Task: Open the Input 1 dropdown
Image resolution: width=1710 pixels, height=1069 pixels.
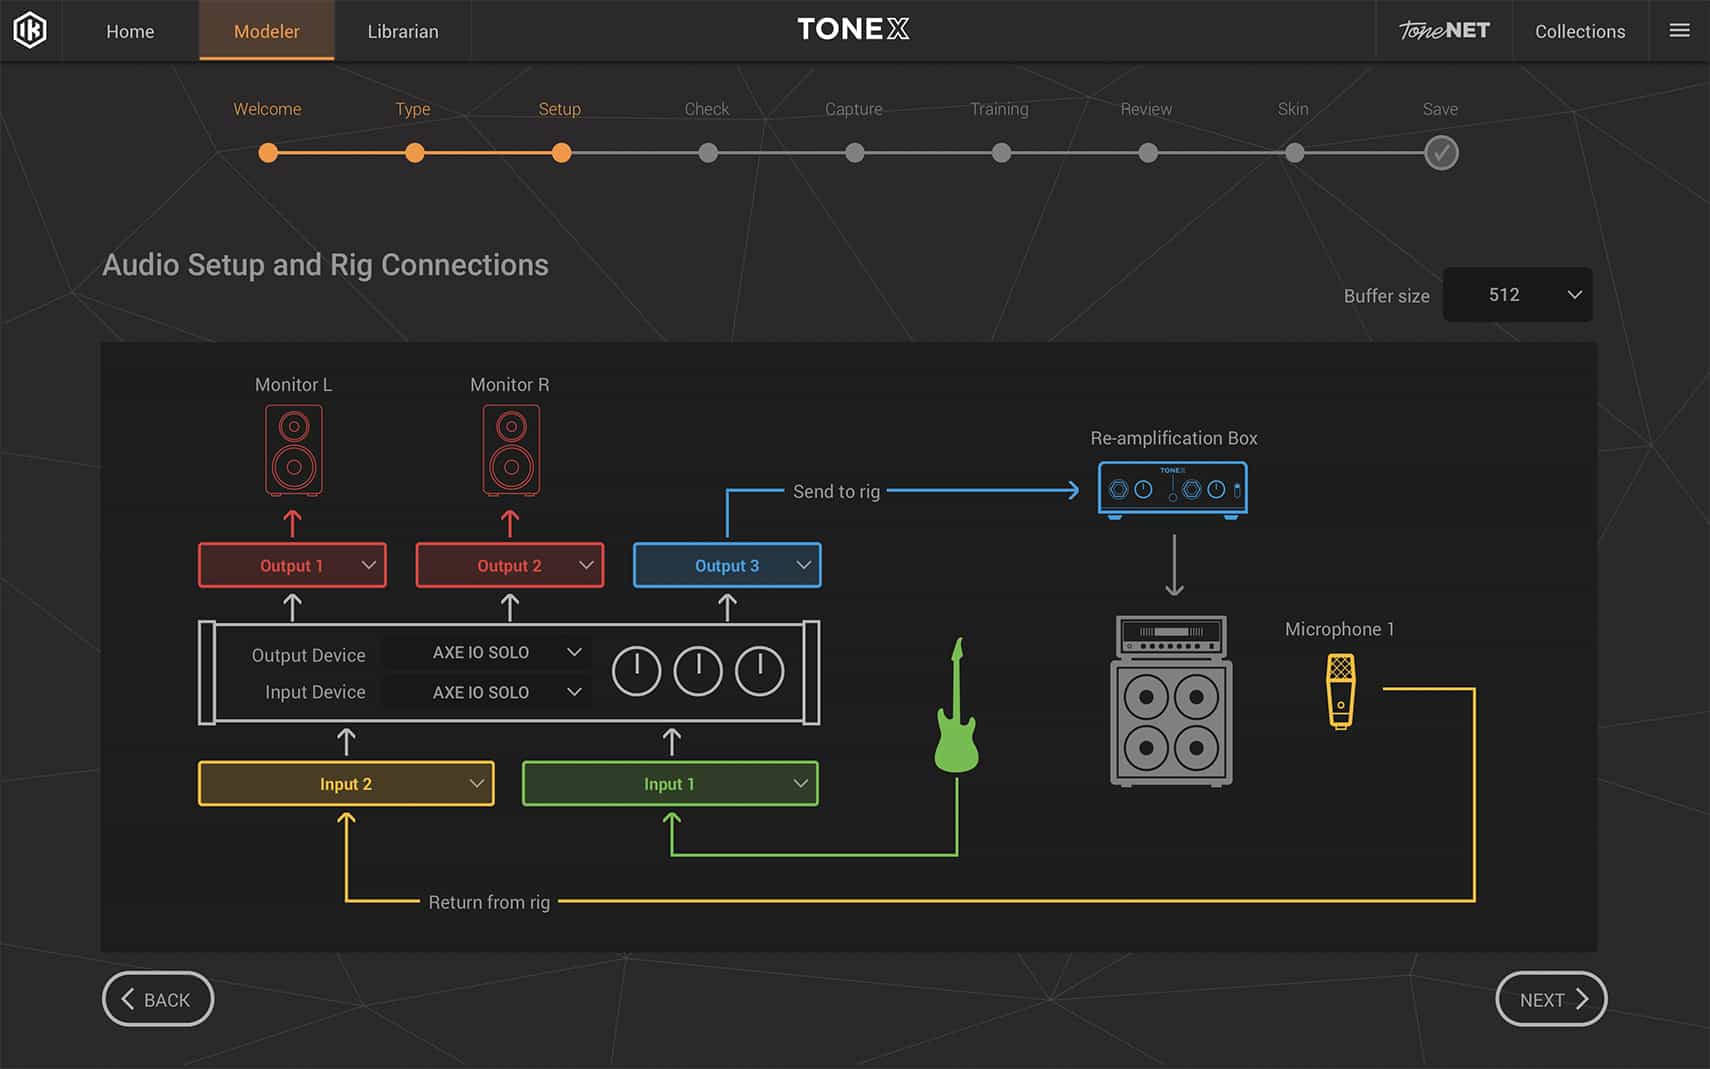Action: (669, 783)
